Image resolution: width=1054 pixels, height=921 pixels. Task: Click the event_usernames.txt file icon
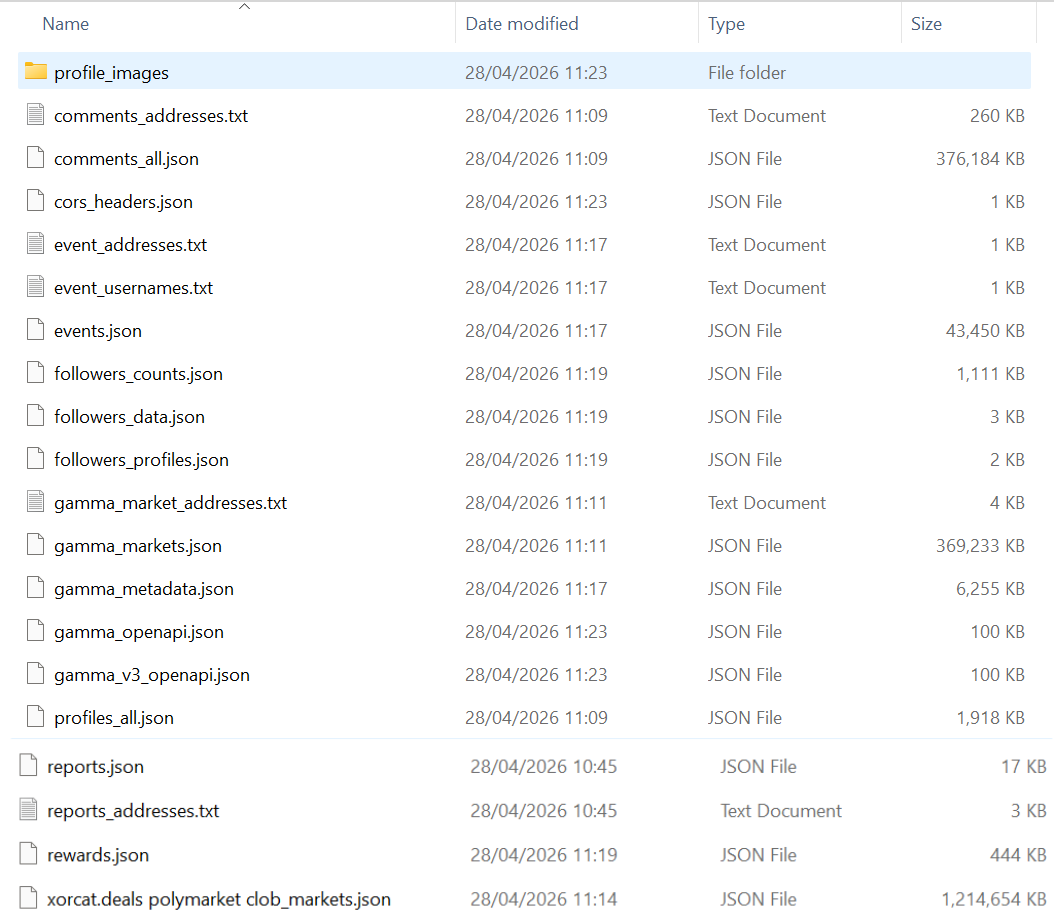(36, 287)
